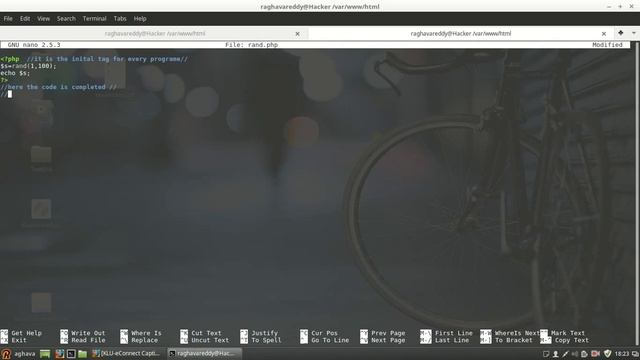
Task: Click the Prev Page shortcut label
Action: (388, 333)
